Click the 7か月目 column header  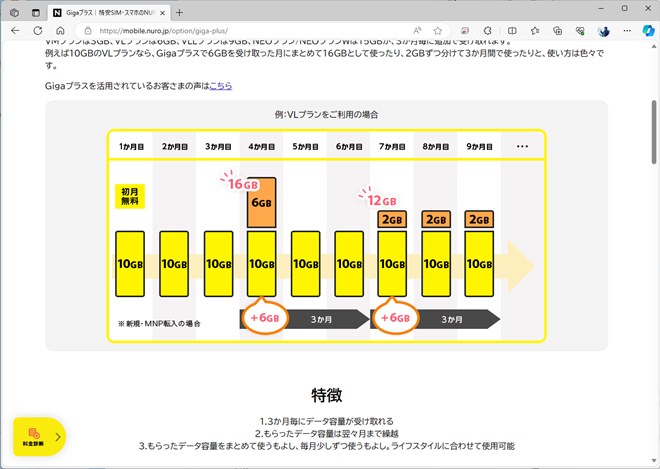click(x=392, y=147)
